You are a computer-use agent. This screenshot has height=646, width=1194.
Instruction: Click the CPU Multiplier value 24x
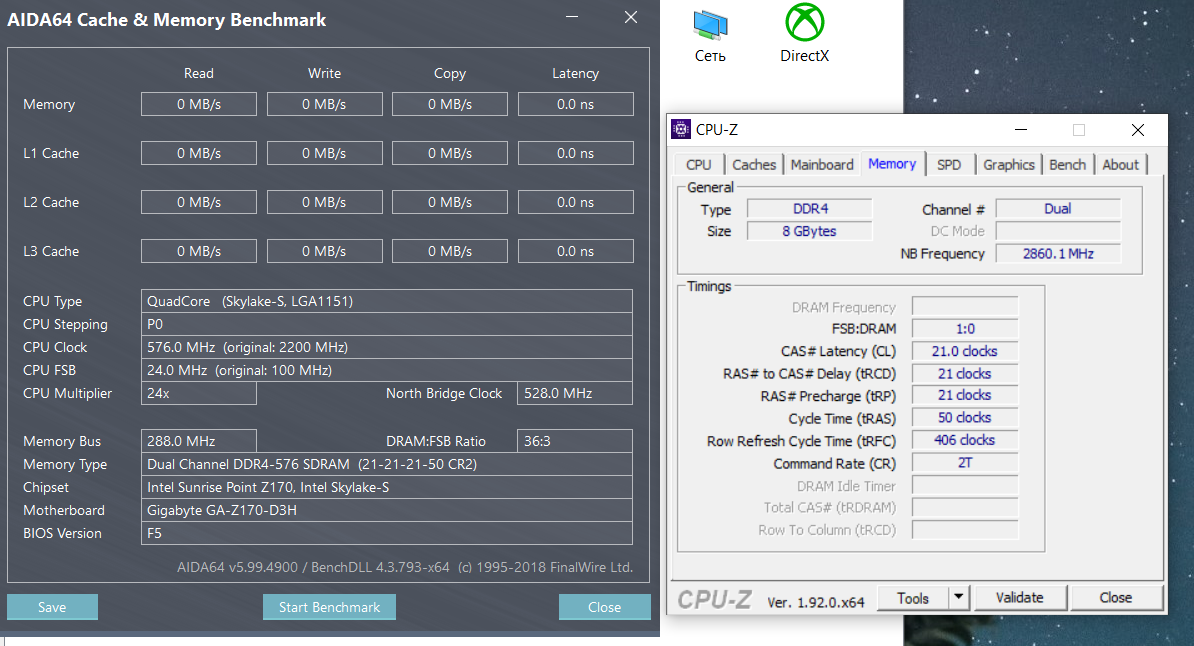tap(199, 393)
